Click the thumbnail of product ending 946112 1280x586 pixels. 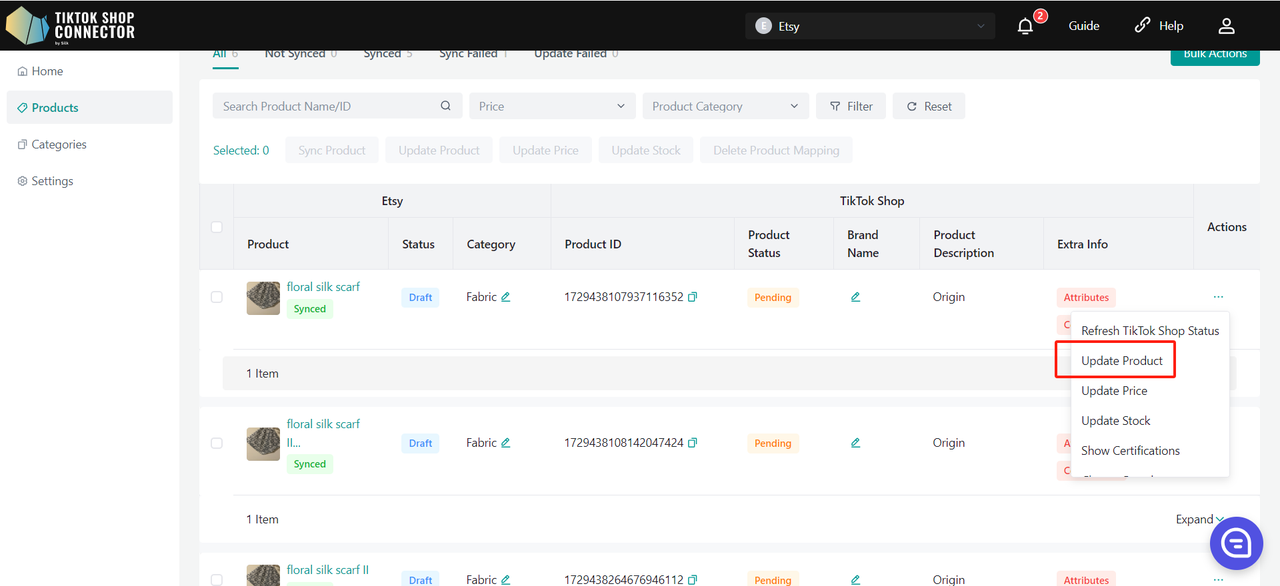point(263,576)
